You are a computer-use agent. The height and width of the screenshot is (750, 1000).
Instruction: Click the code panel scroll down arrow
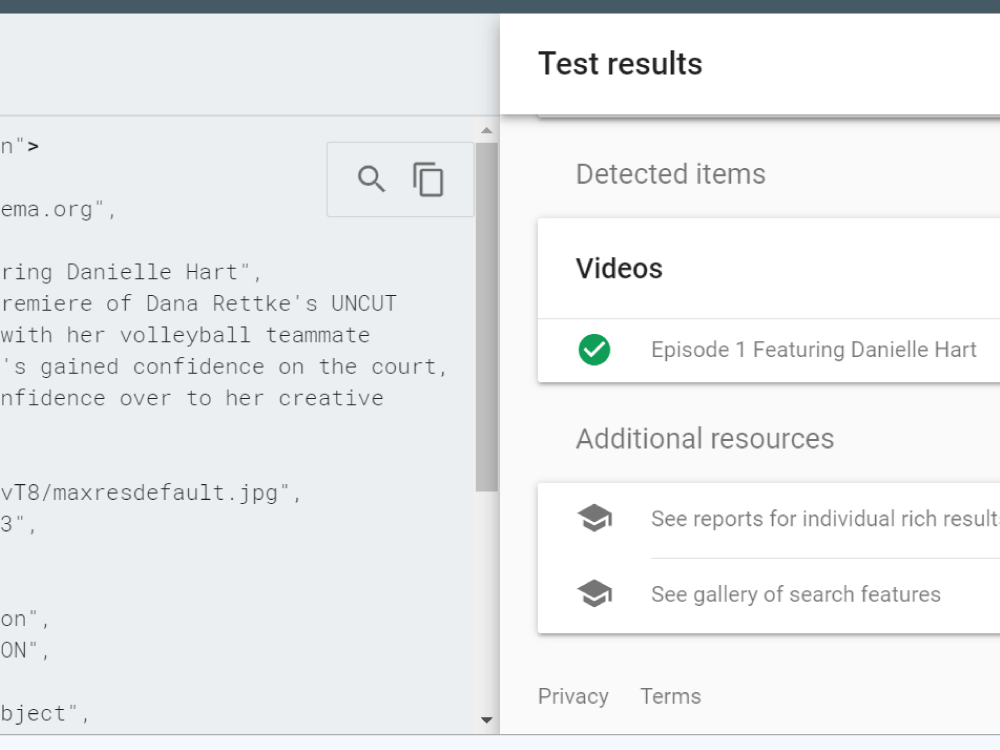click(x=487, y=720)
